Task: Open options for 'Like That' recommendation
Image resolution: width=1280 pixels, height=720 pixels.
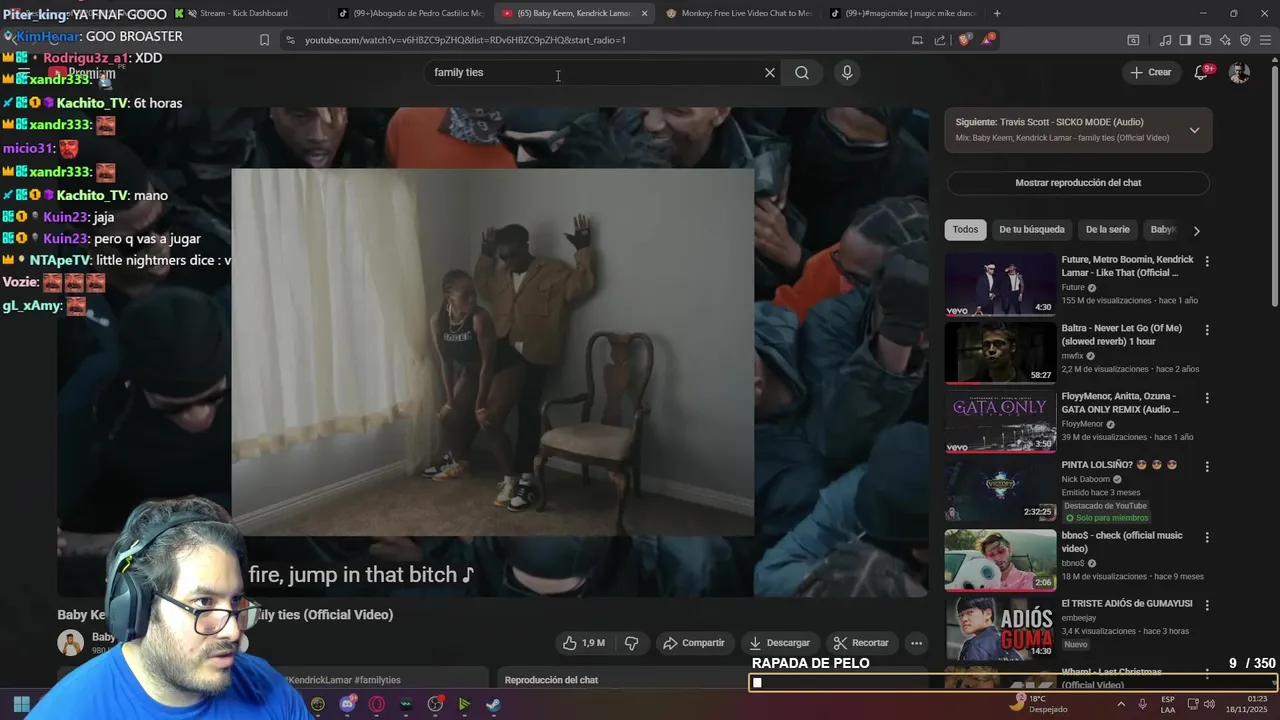Action: 1207,261
